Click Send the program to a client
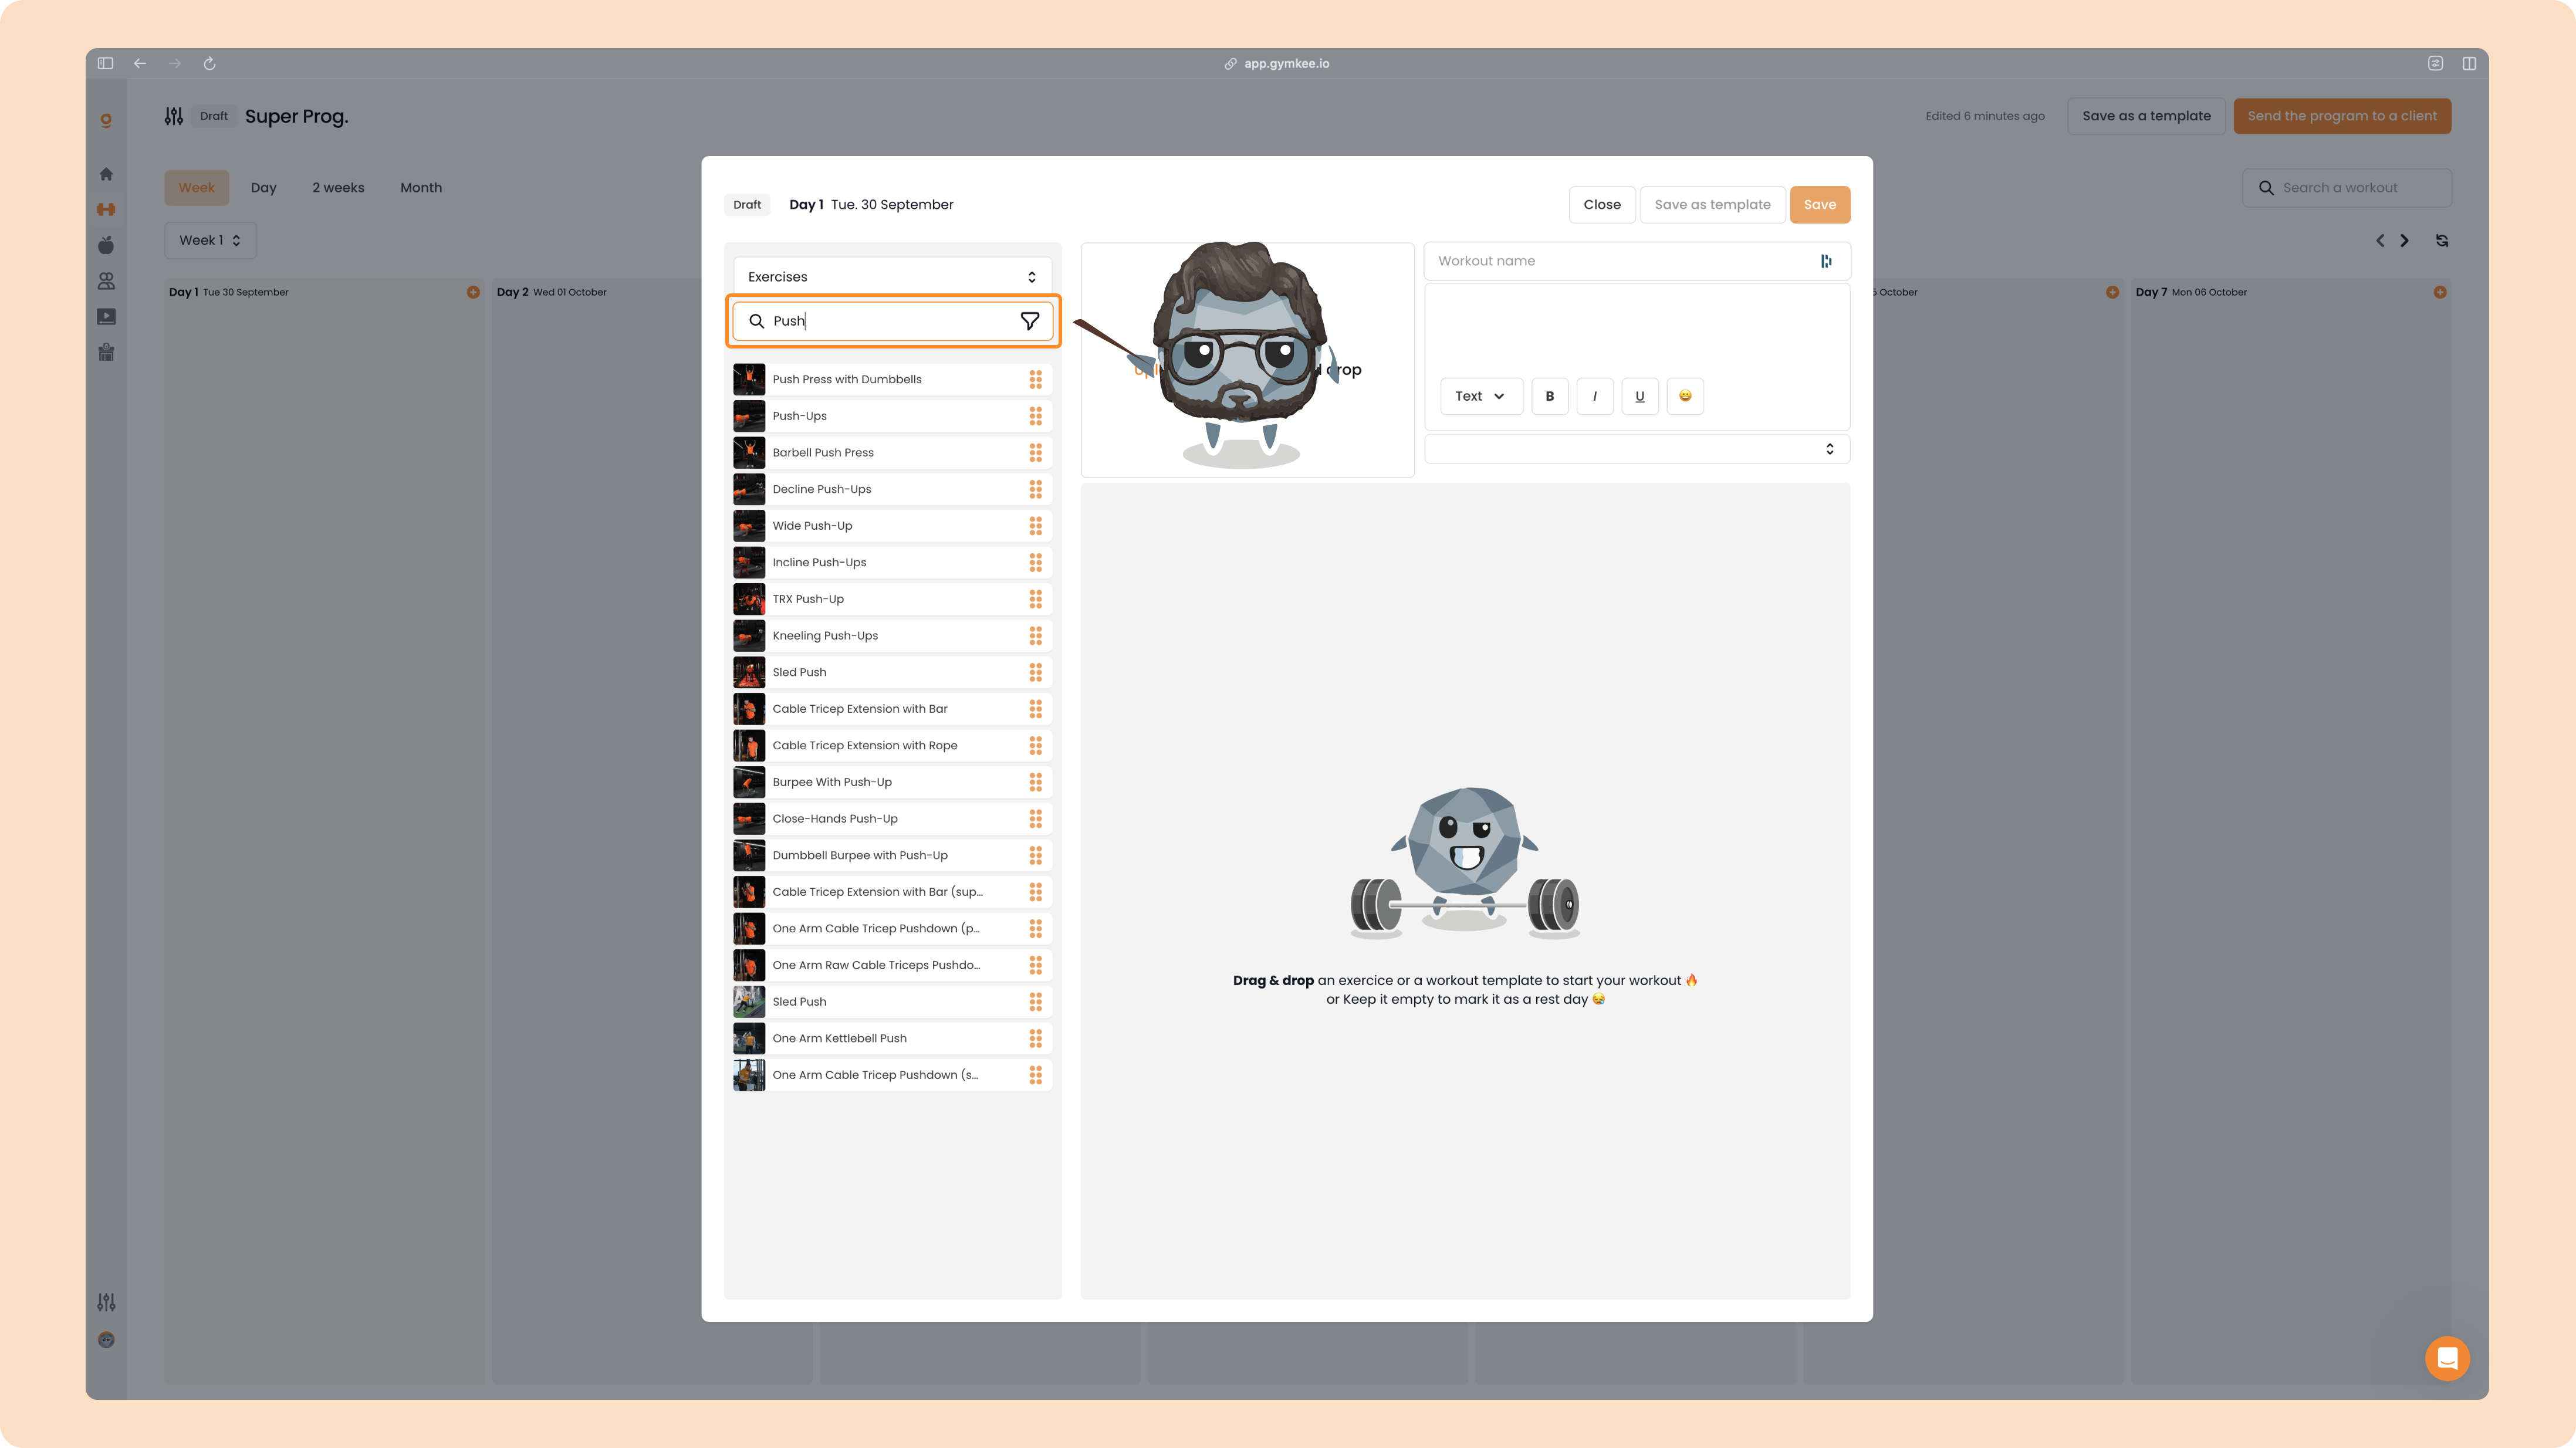Viewport: 2576px width, 1448px height. click(x=2342, y=116)
